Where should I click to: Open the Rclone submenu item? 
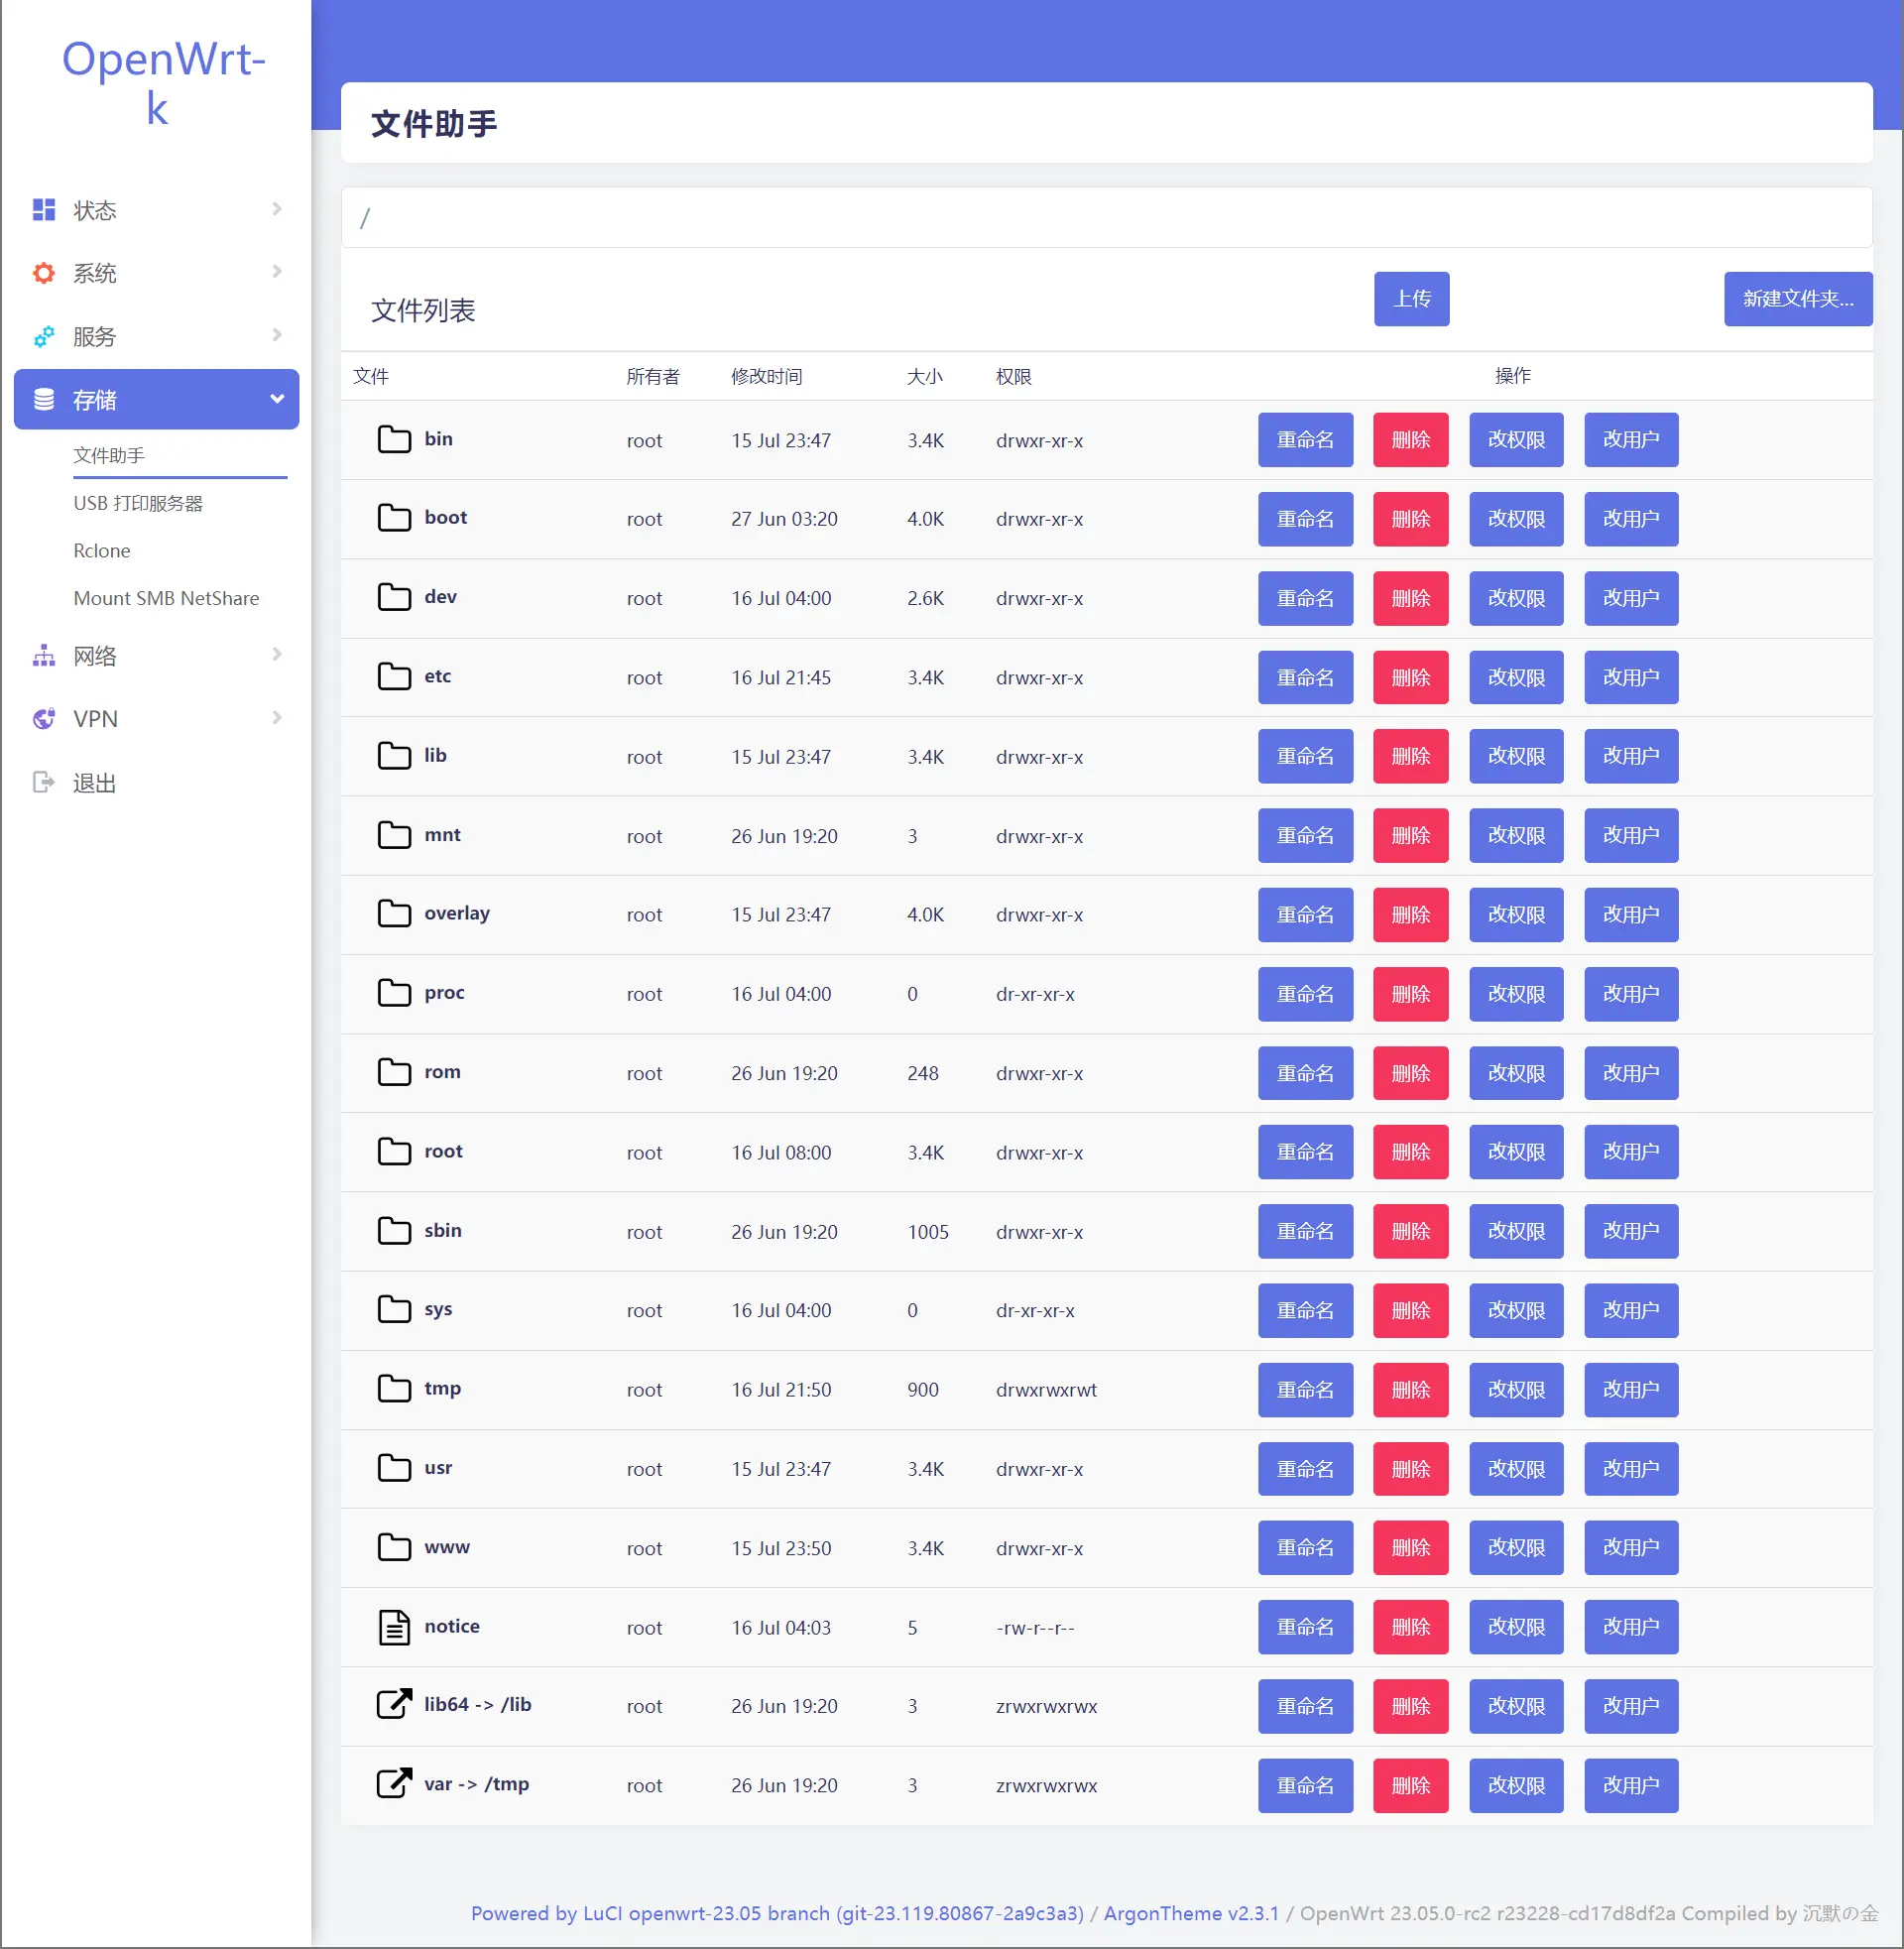click(x=102, y=551)
